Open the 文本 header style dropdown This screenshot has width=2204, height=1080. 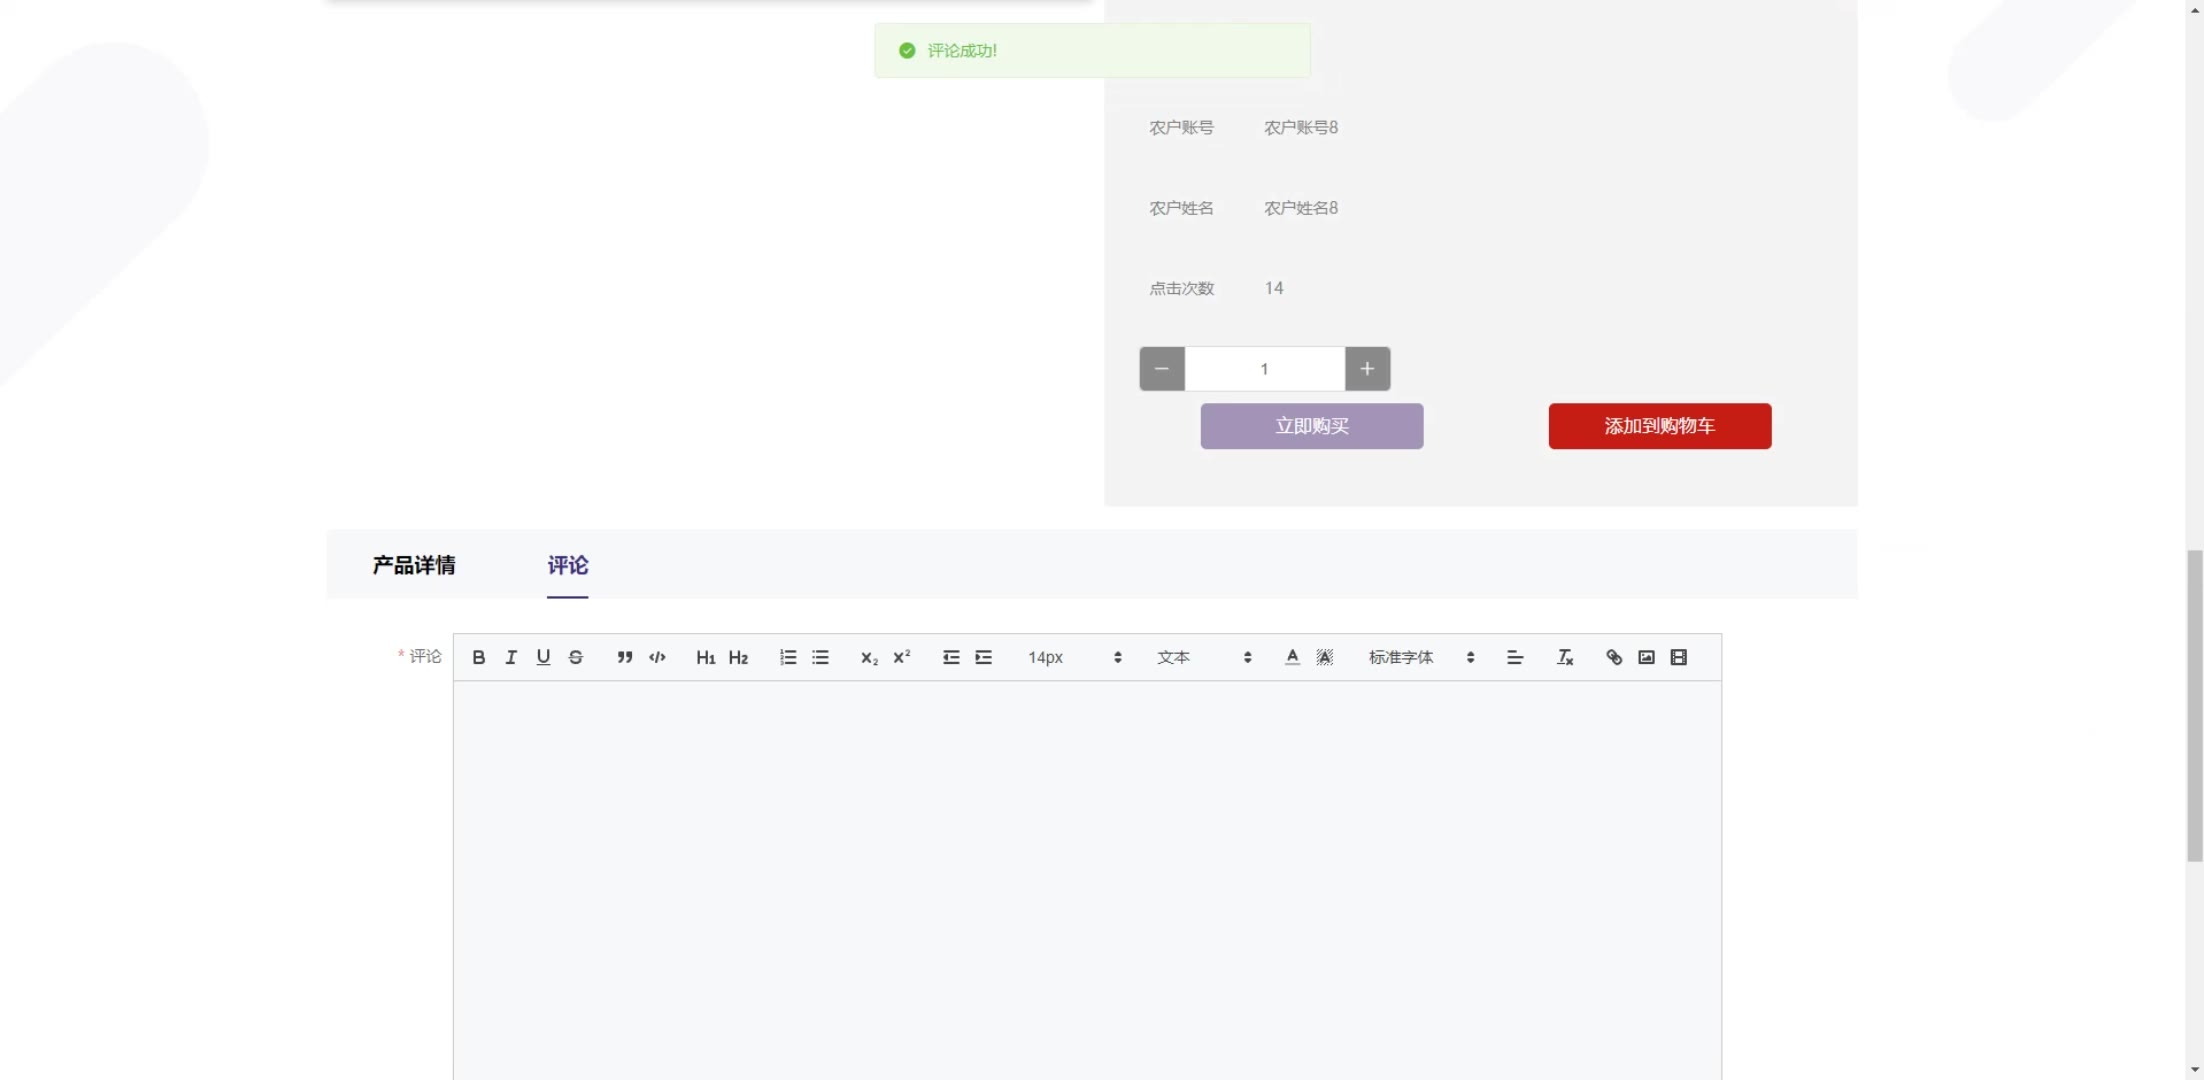click(x=1203, y=657)
